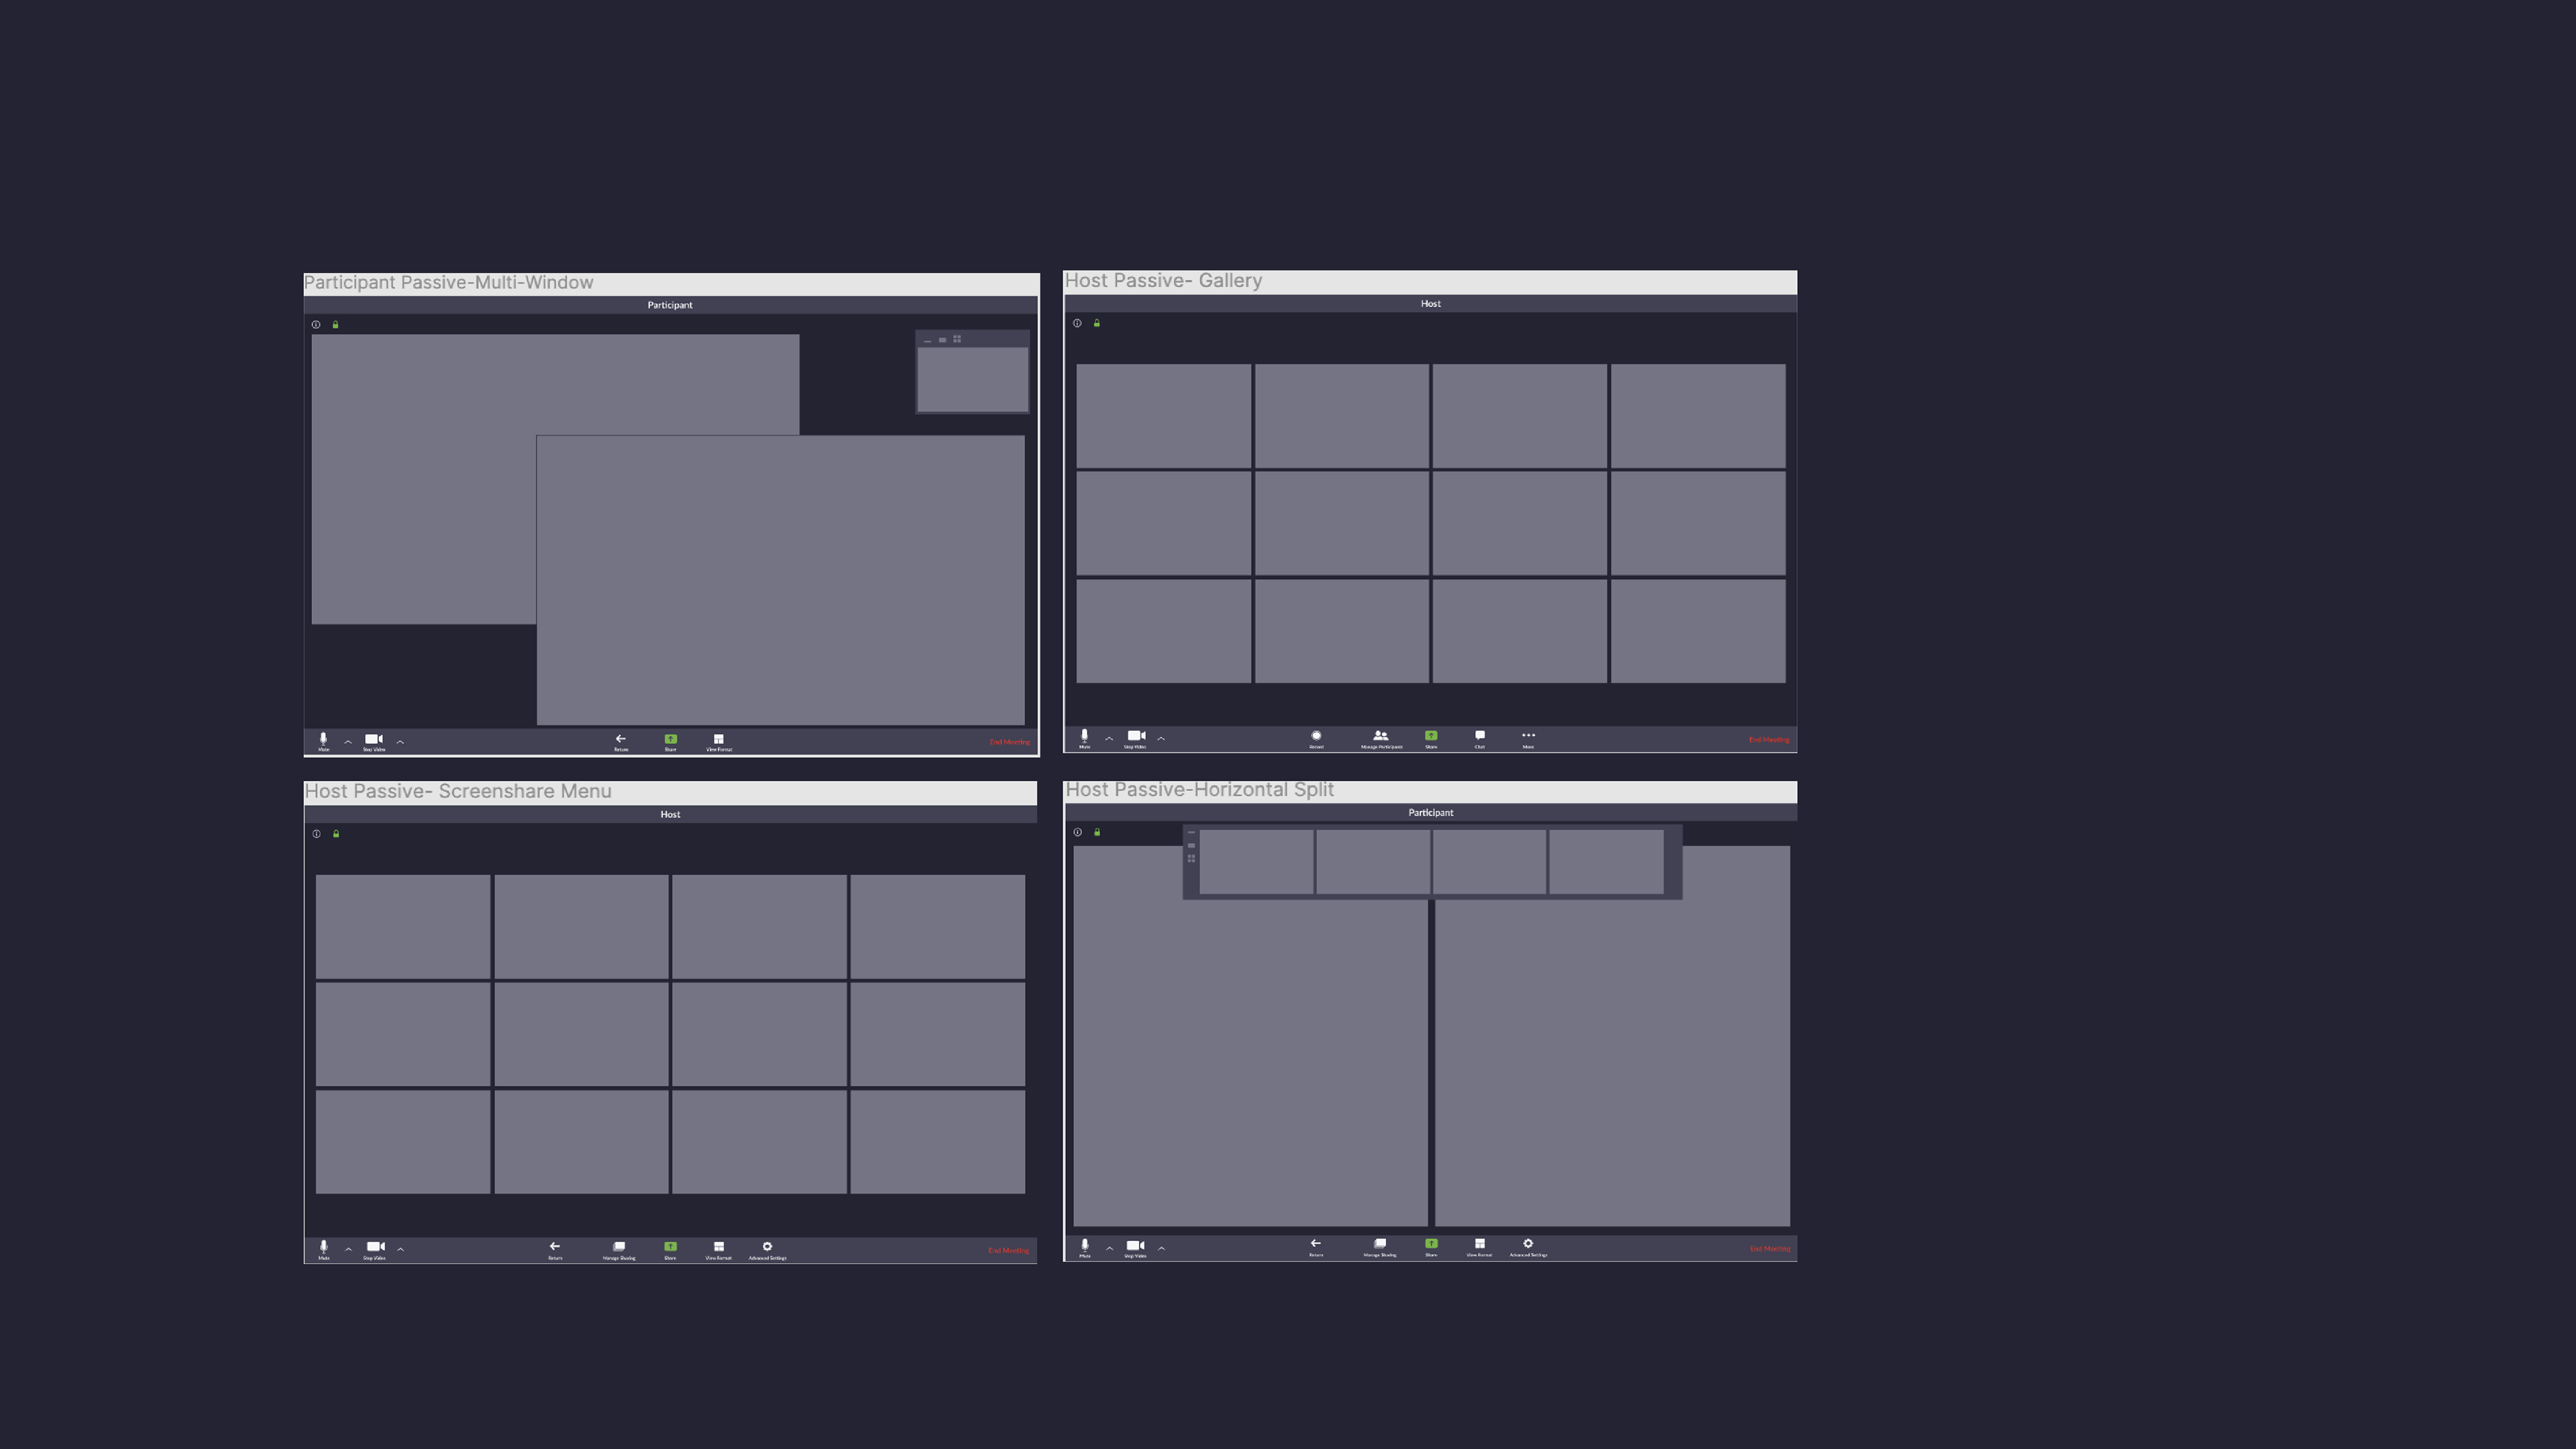Select first thumbnail in Horizontal Split strip
This screenshot has height=1449, width=2576.
1256,861
